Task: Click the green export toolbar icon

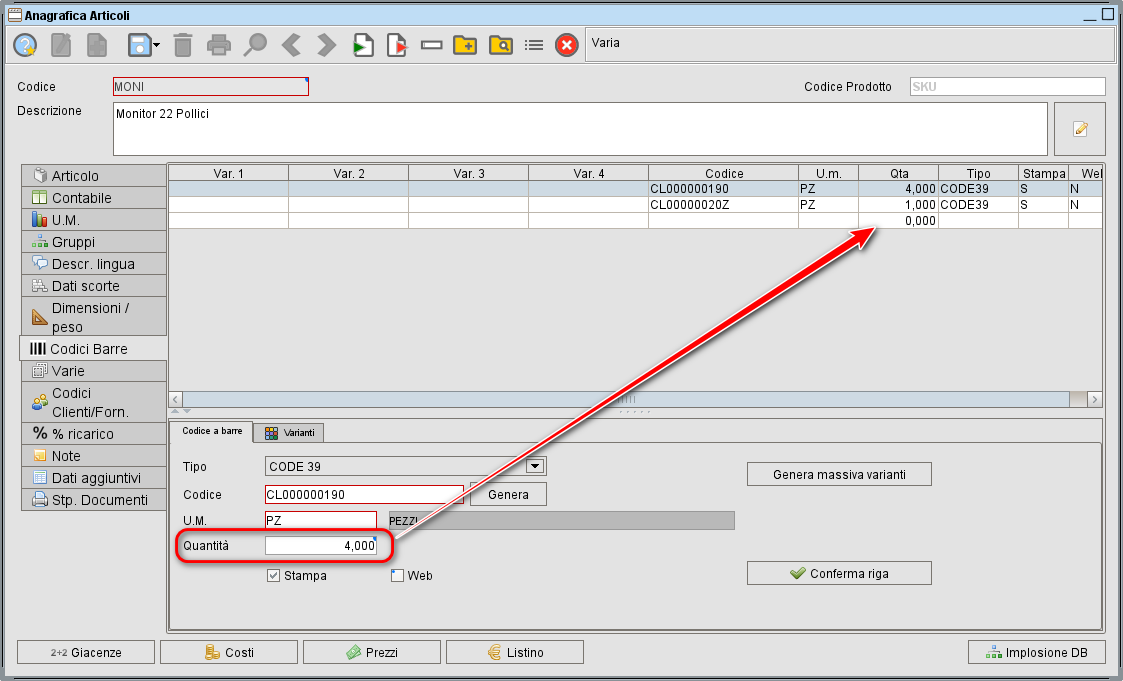Action: tap(361, 44)
